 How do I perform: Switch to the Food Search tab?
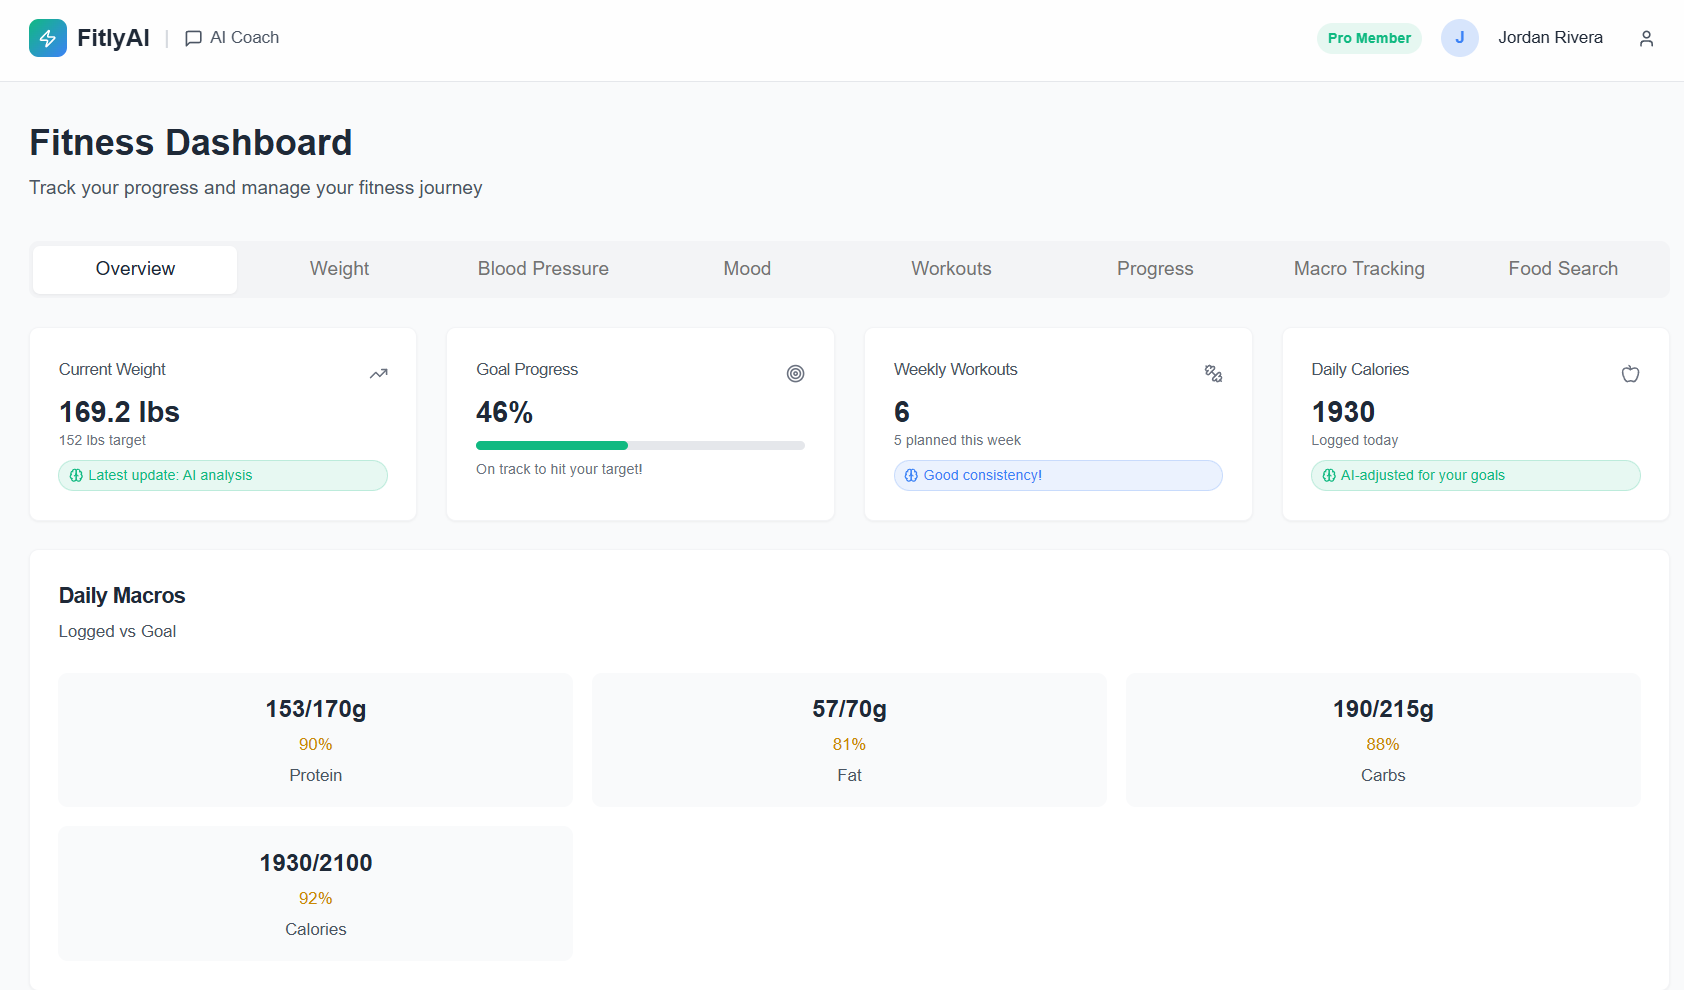click(x=1562, y=268)
